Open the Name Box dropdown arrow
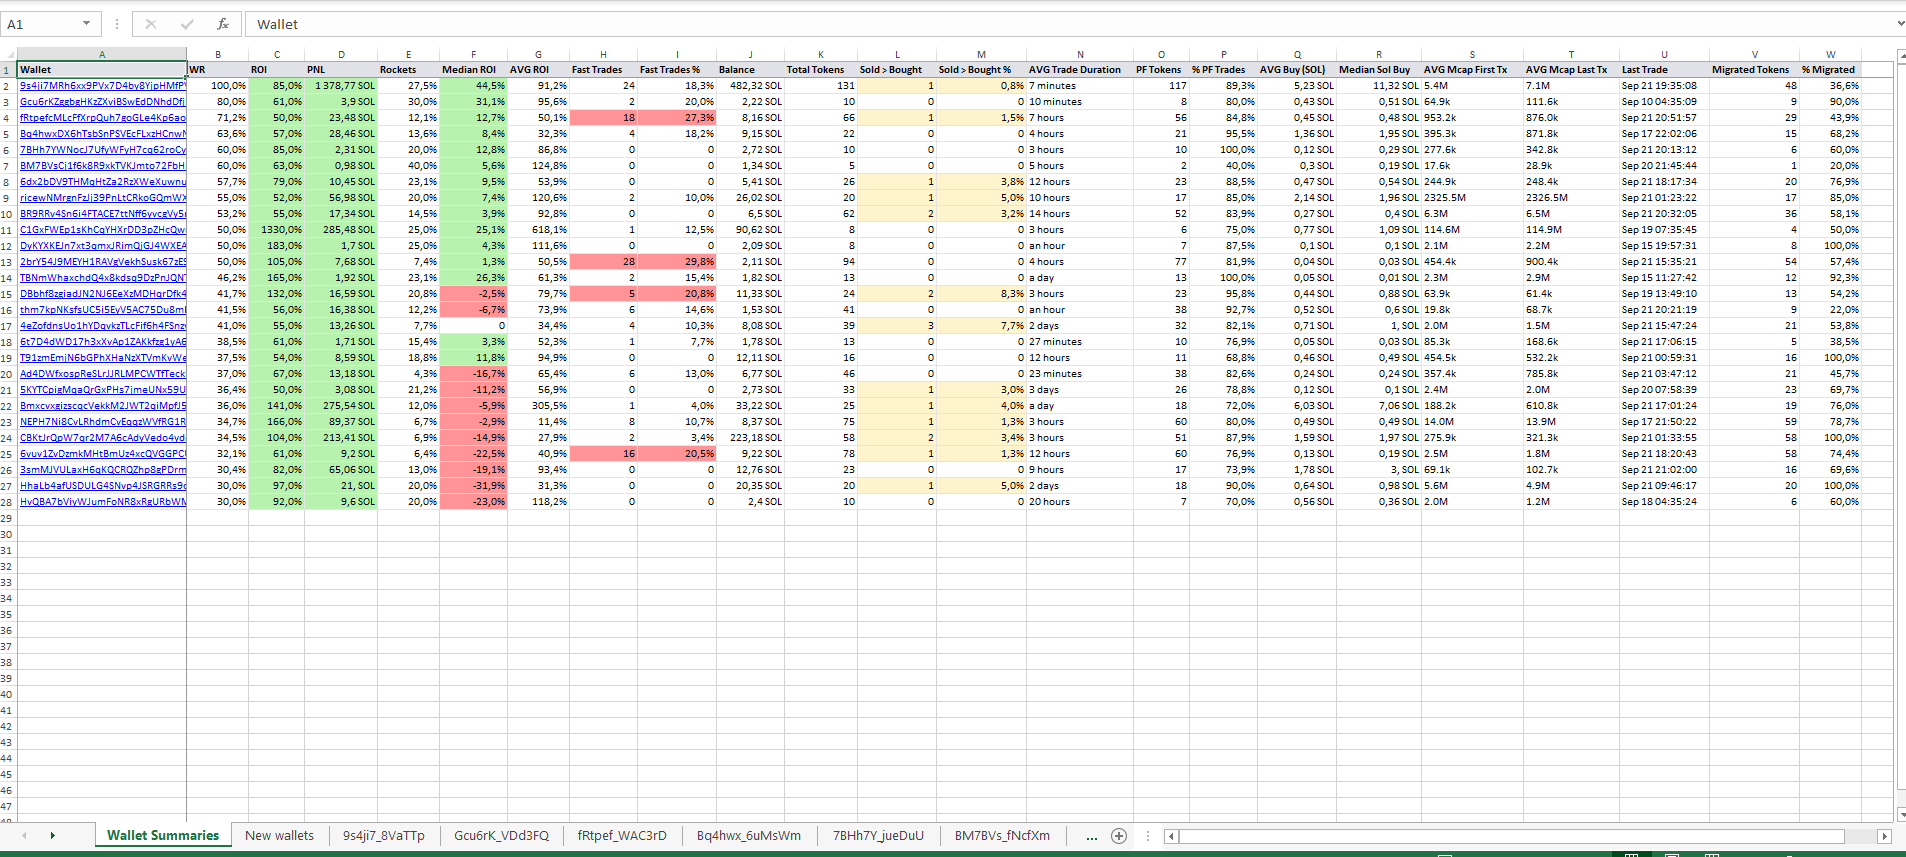Image resolution: width=1906 pixels, height=857 pixels. [86, 24]
